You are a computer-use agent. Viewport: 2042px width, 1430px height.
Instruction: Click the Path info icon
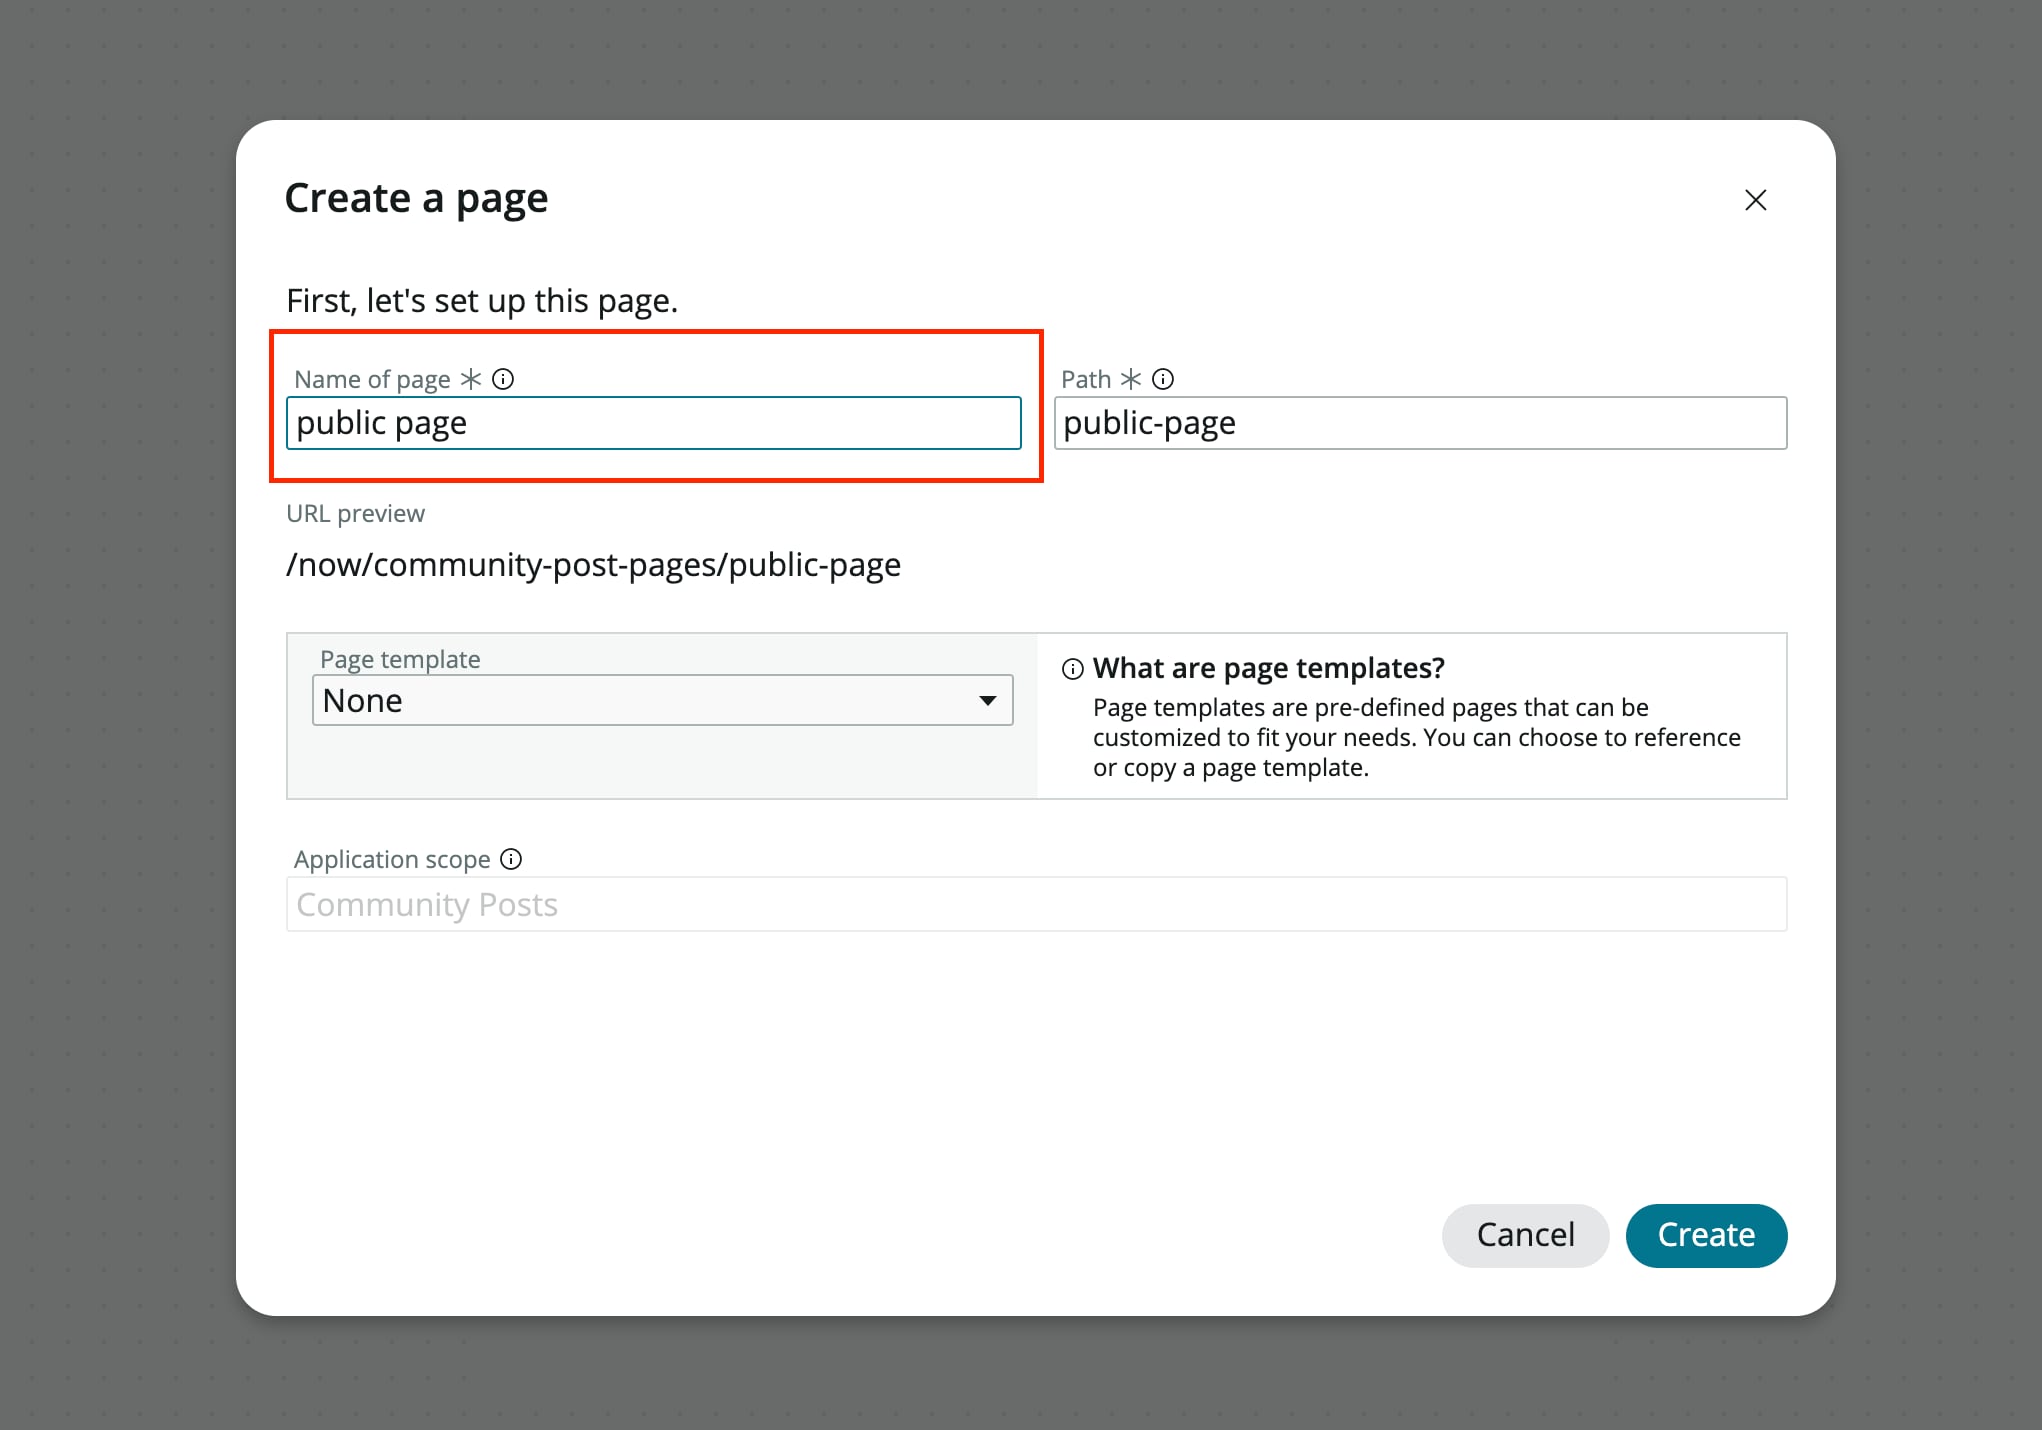(x=1162, y=378)
